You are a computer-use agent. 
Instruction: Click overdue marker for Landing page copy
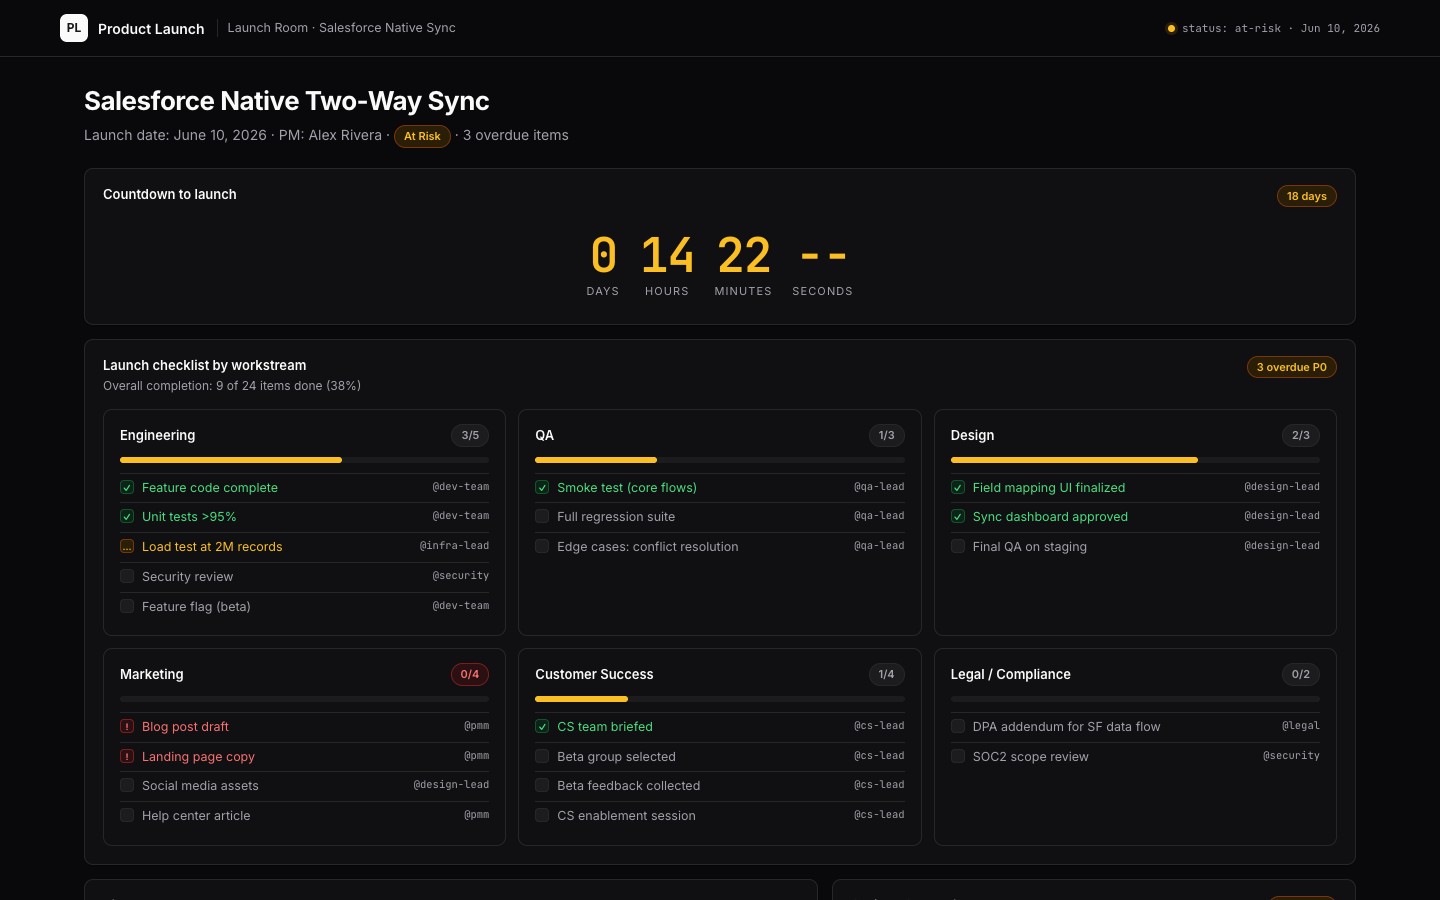coord(127,756)
